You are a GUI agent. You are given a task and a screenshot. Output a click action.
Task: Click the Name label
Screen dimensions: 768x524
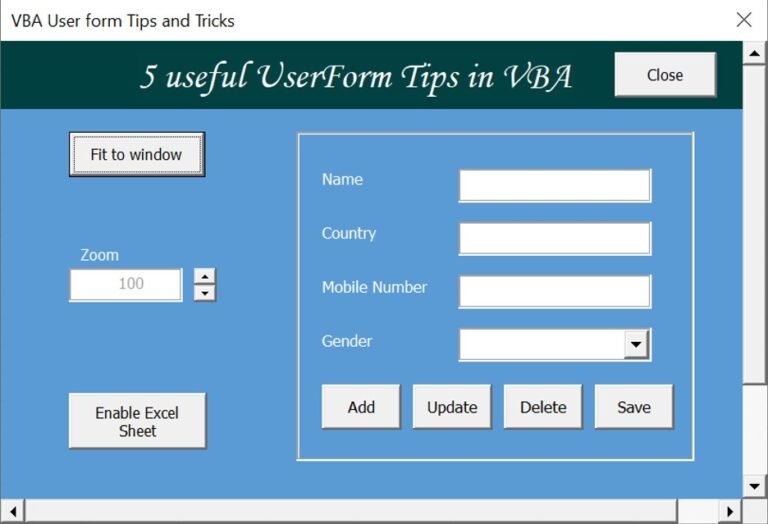pyautogui.click(x=342, y=179)
